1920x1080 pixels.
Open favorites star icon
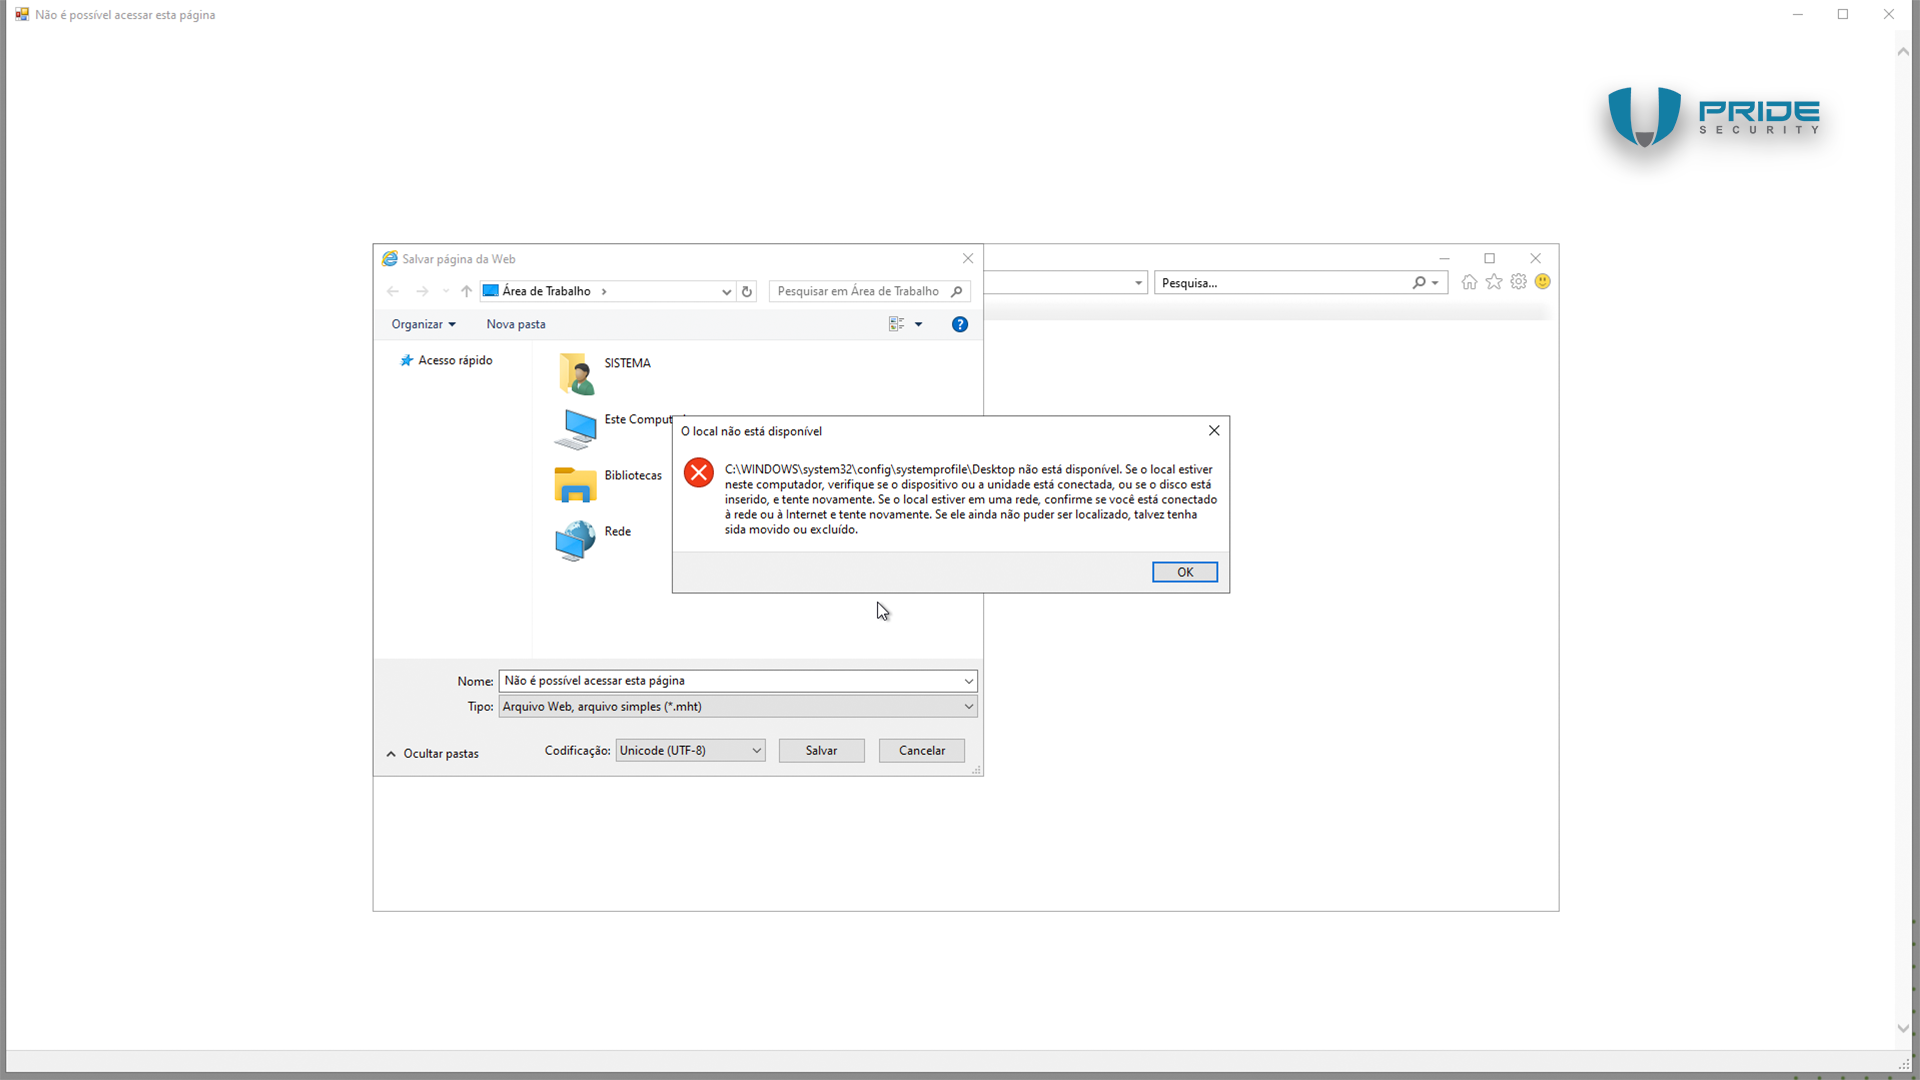(x=1494, y=282)
